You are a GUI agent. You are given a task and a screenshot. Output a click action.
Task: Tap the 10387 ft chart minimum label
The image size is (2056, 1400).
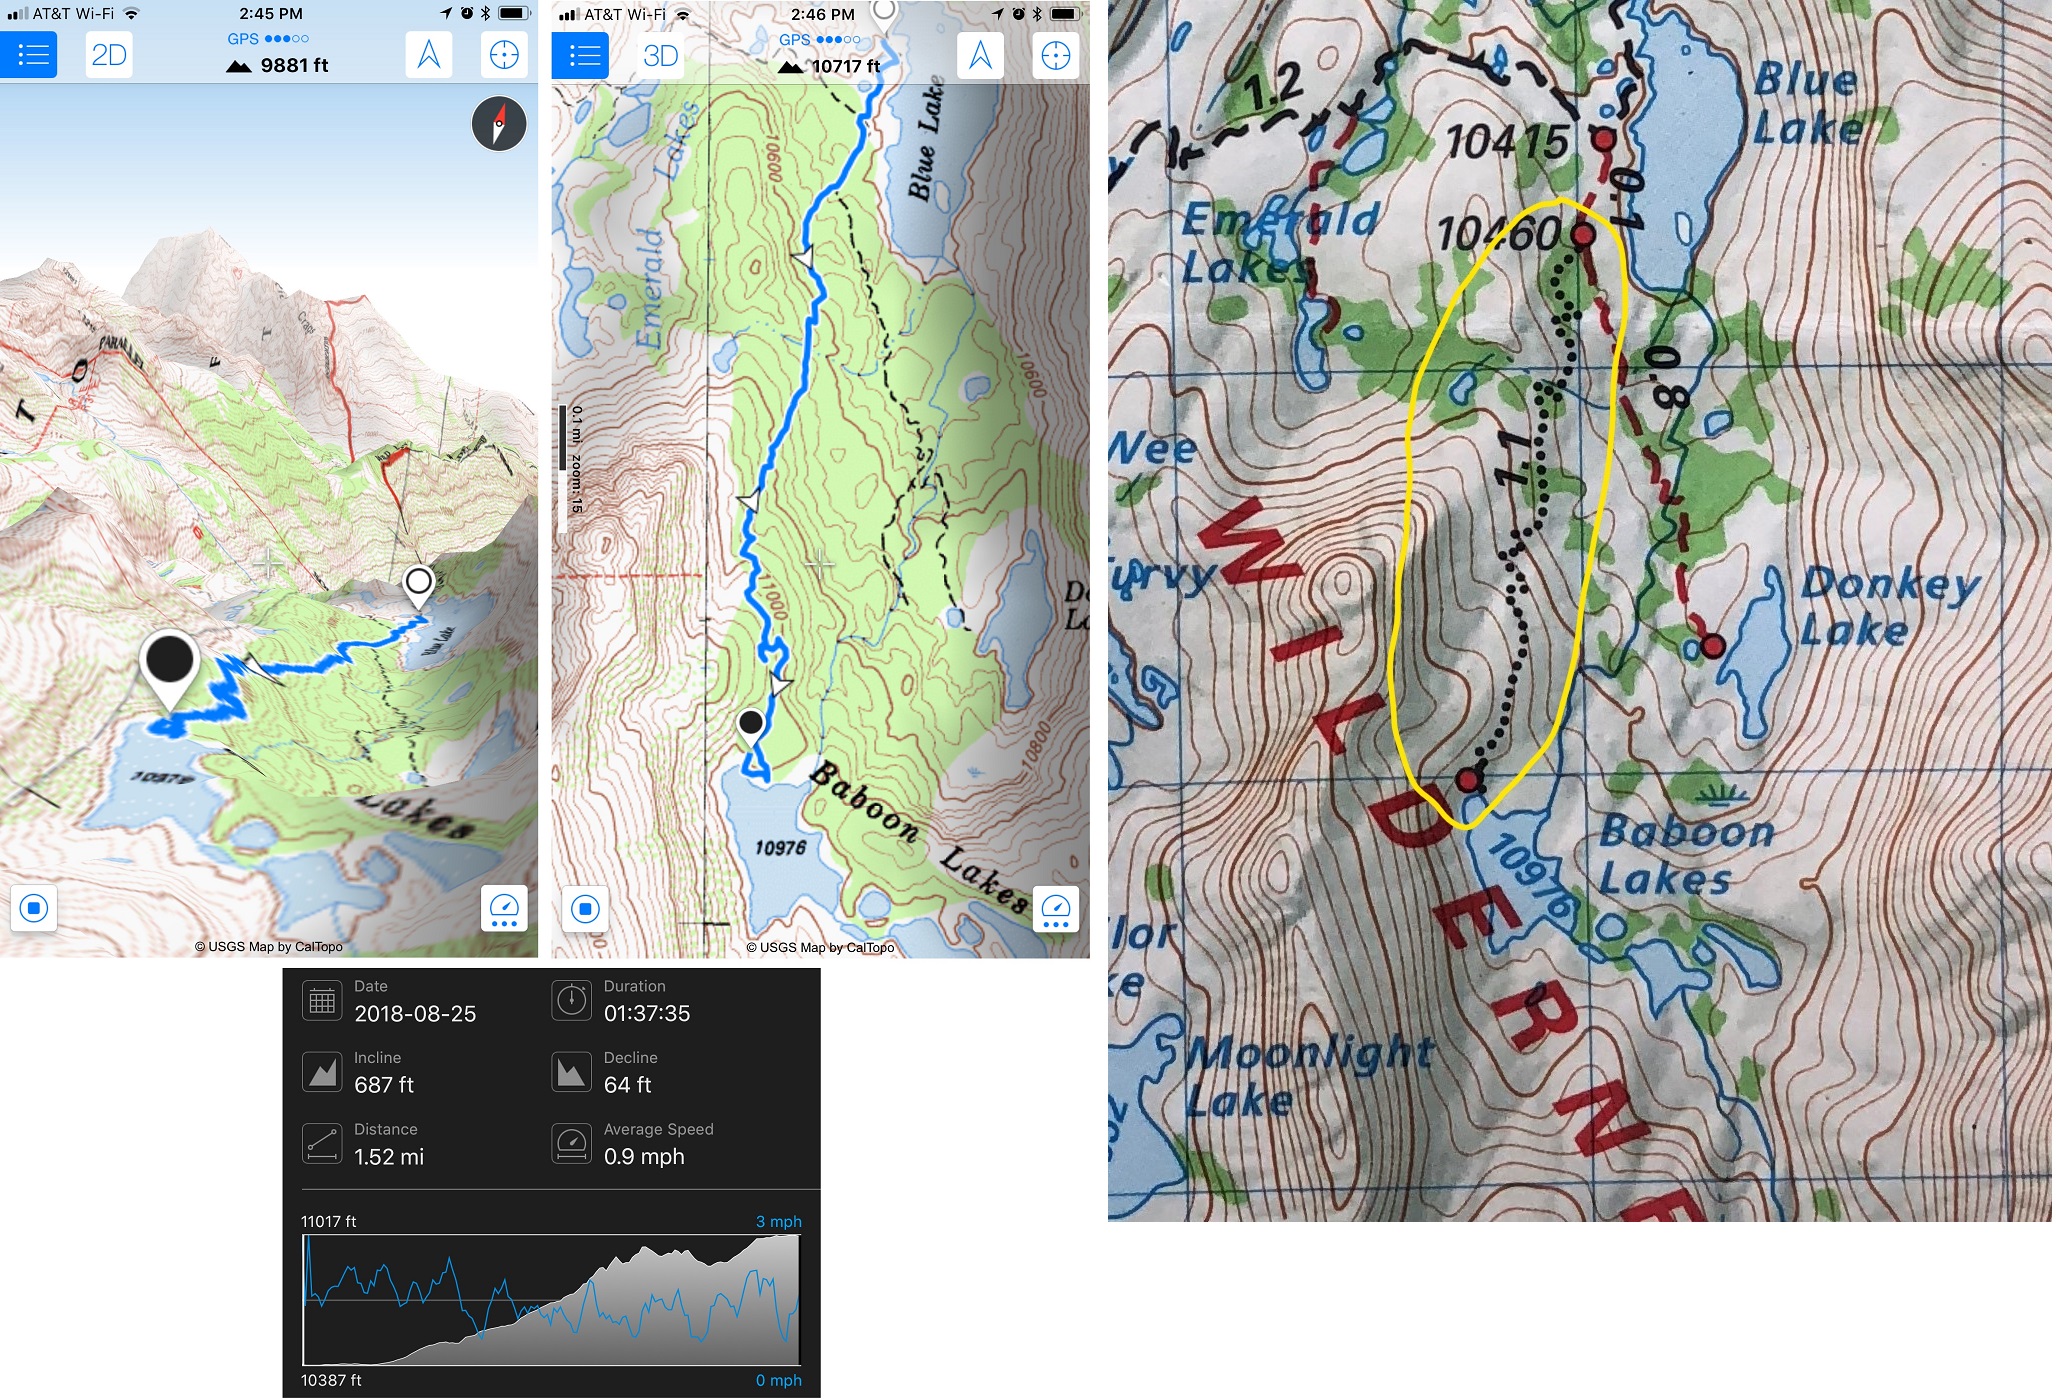[x=331, y=1381]
